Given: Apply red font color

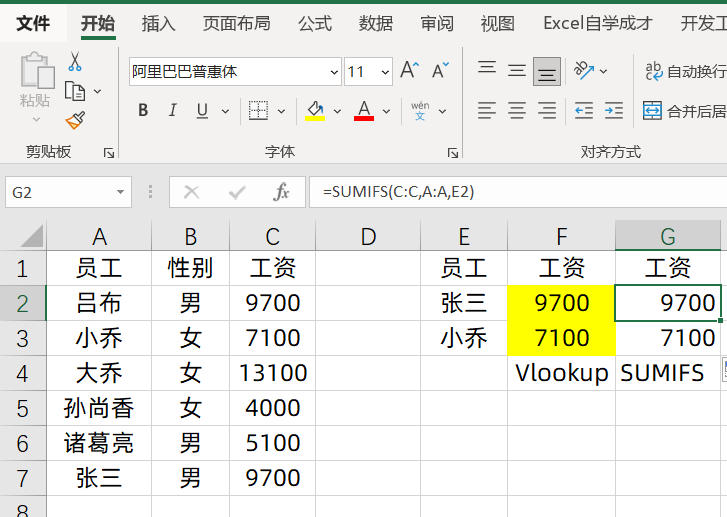Looking at the screenshot, I should tap(364, 111).
